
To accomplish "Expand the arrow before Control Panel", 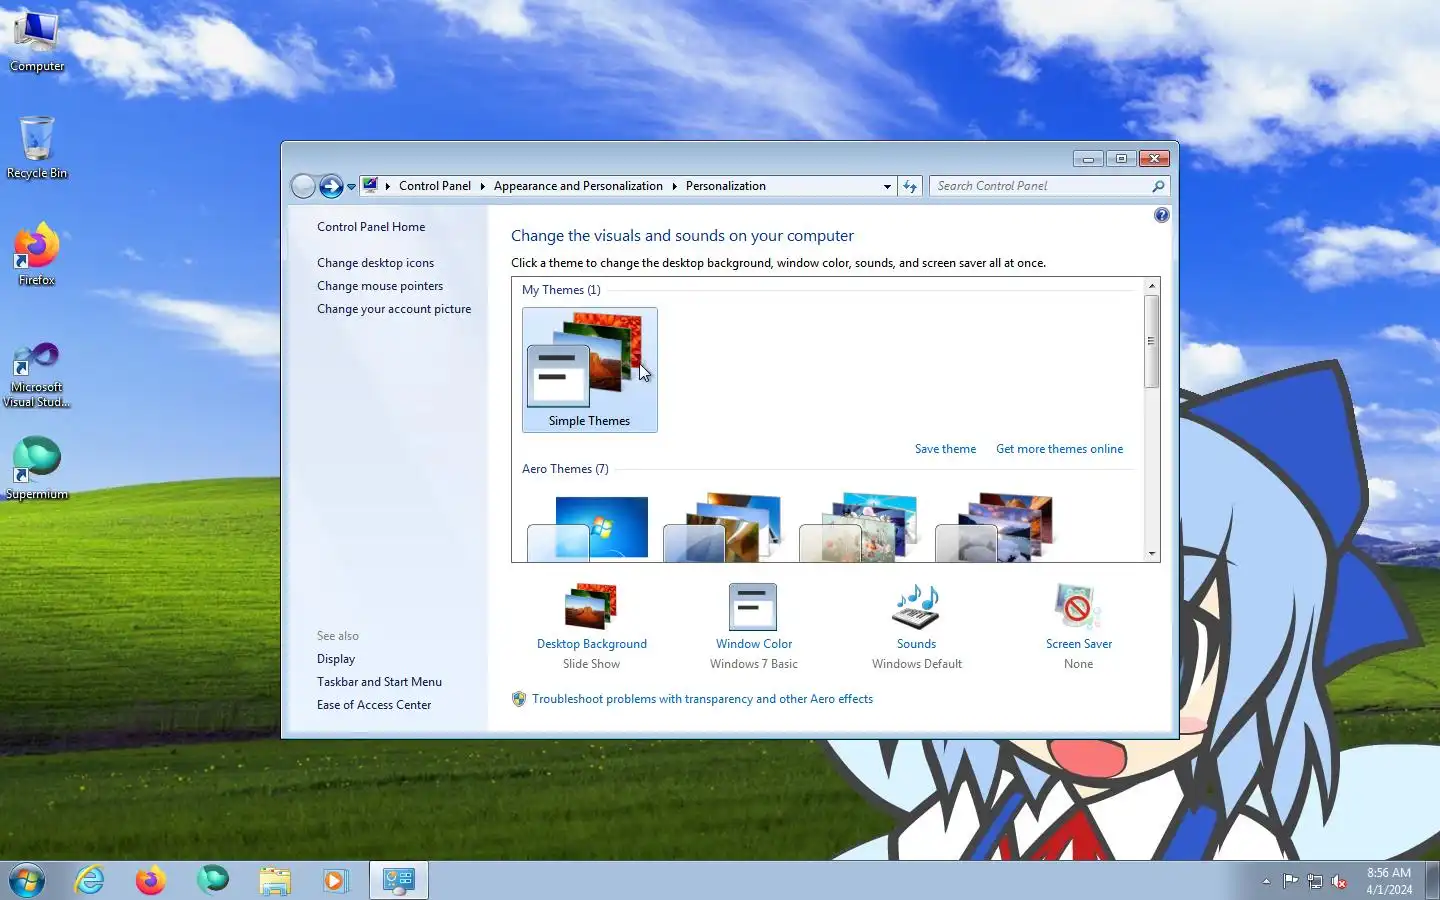I will [388, 186].
